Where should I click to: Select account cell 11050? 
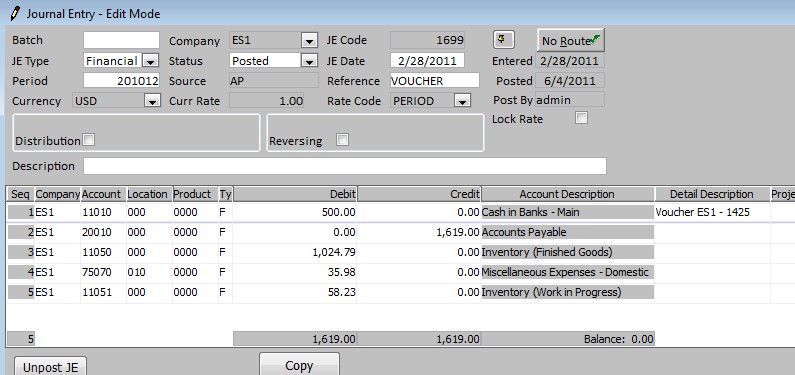pyautogui.click(x=103, y=252)
